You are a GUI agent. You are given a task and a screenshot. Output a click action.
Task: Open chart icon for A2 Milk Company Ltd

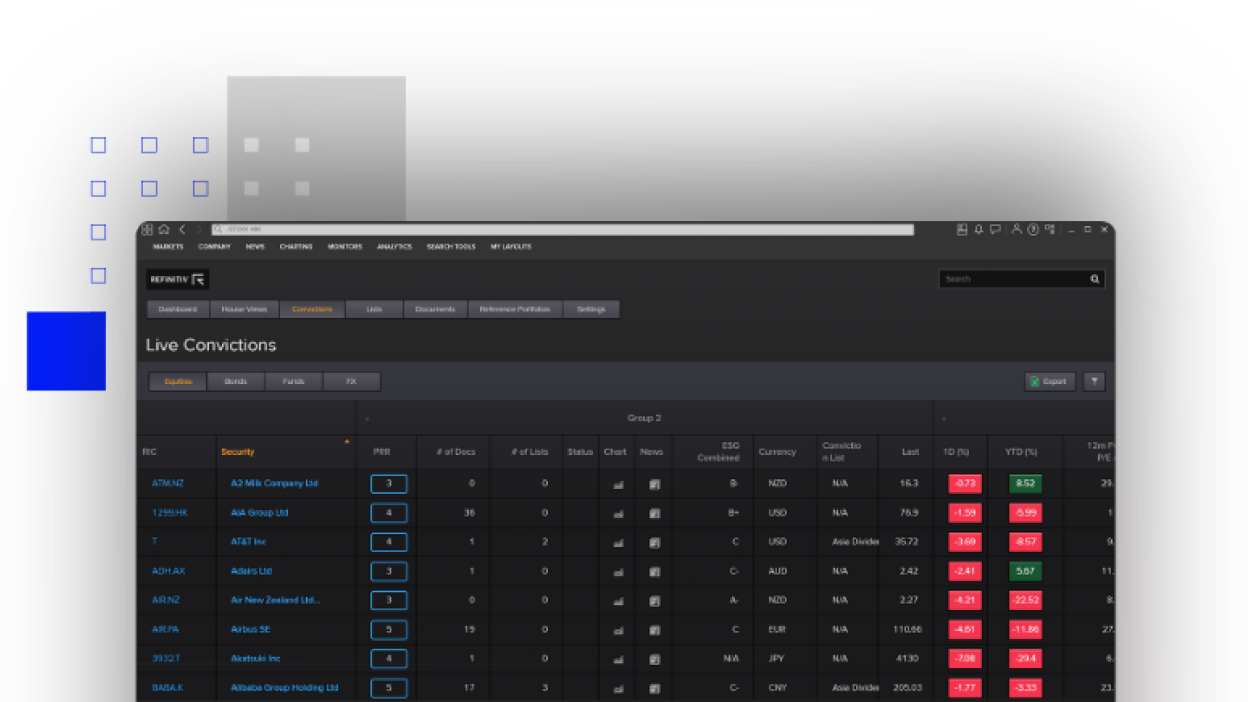coord(618,484)
